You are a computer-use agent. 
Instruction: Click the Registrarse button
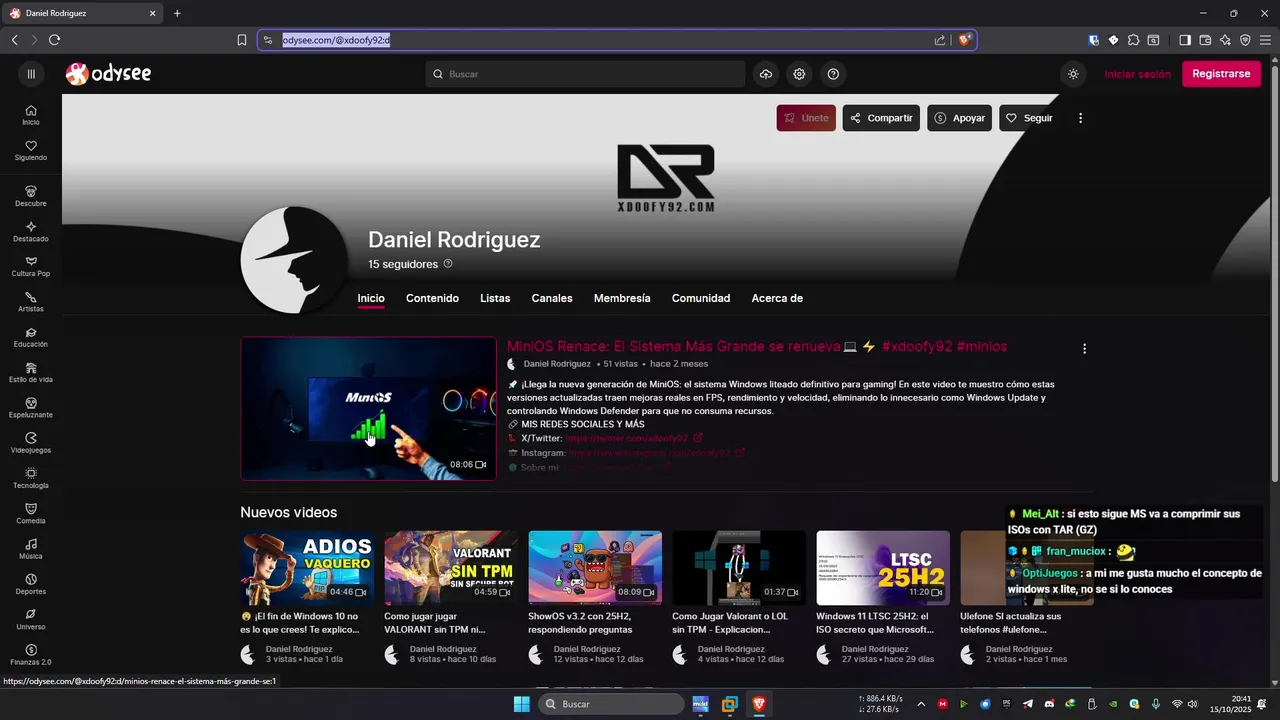[1221, 74]
